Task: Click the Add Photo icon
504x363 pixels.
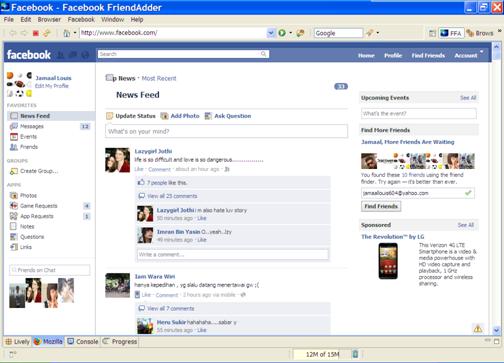Action: click(164, 116)
